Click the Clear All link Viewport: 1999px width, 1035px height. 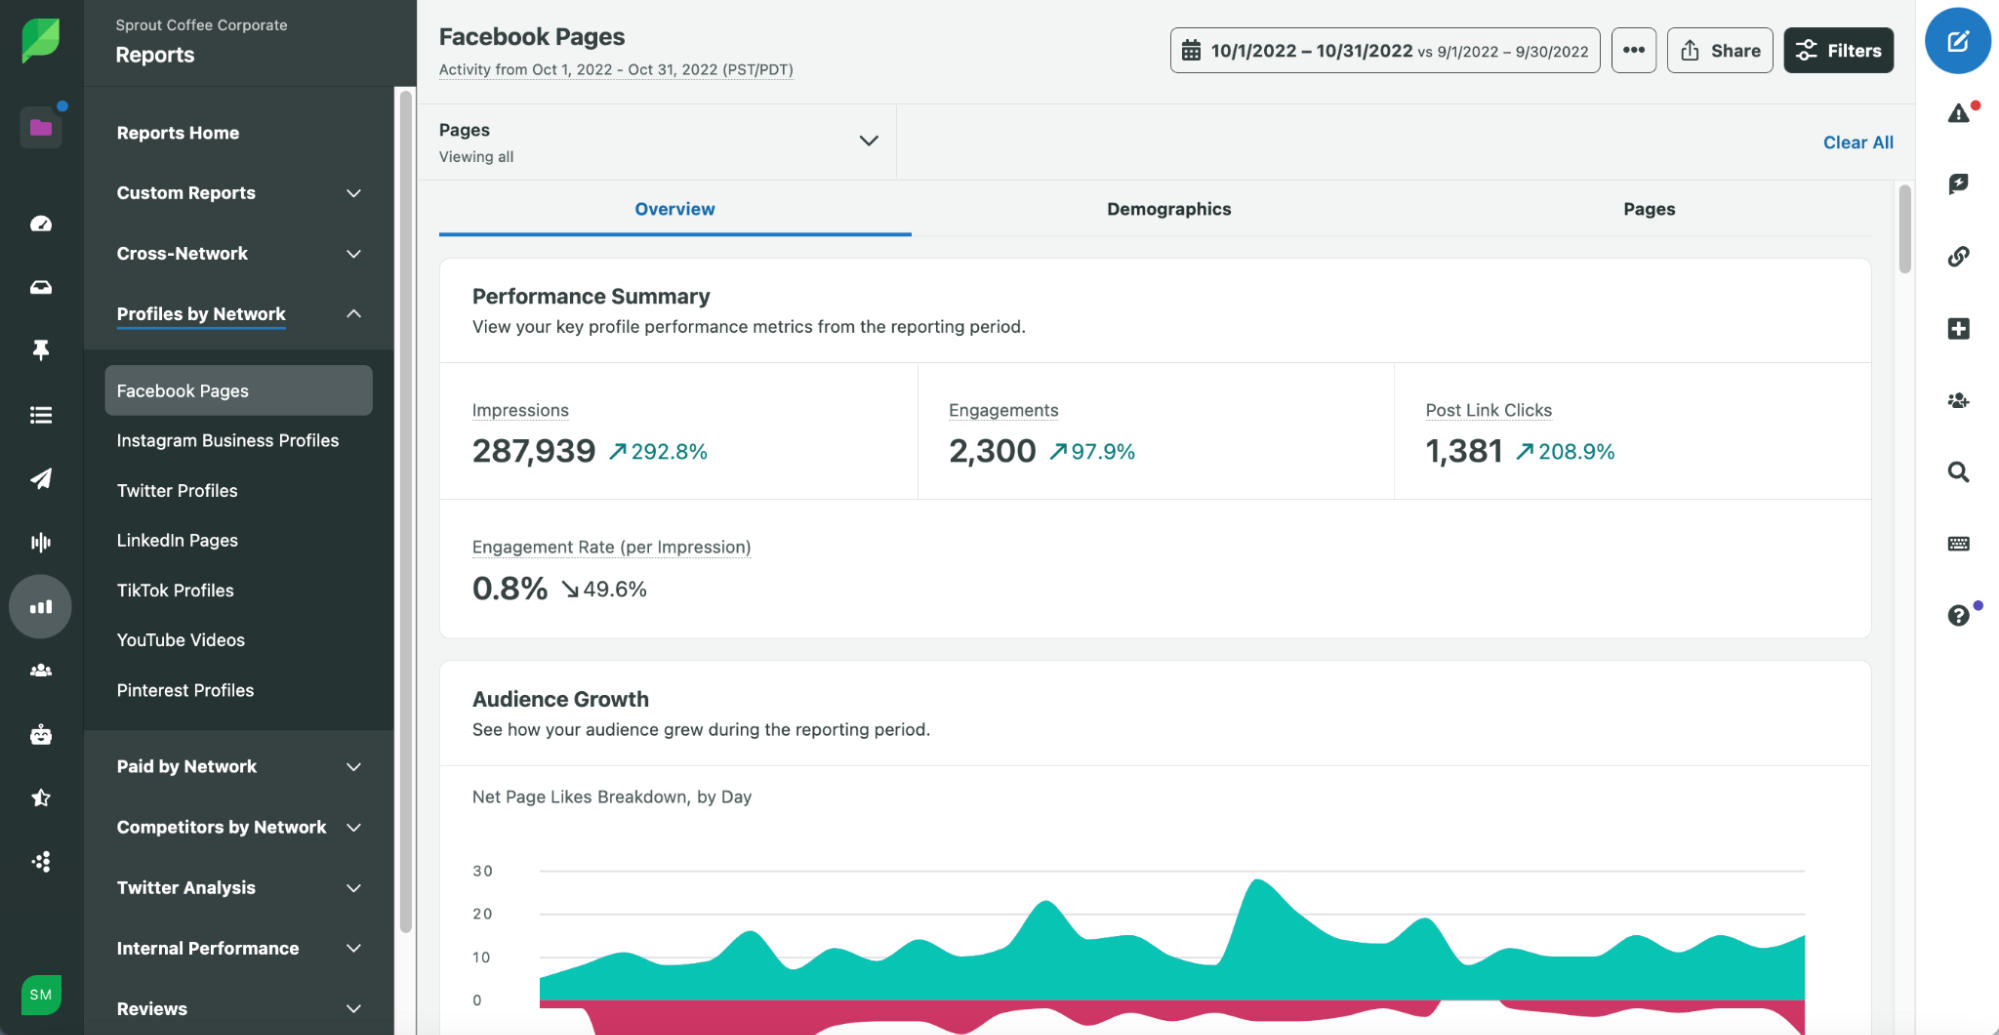(x=1857, y=142)
